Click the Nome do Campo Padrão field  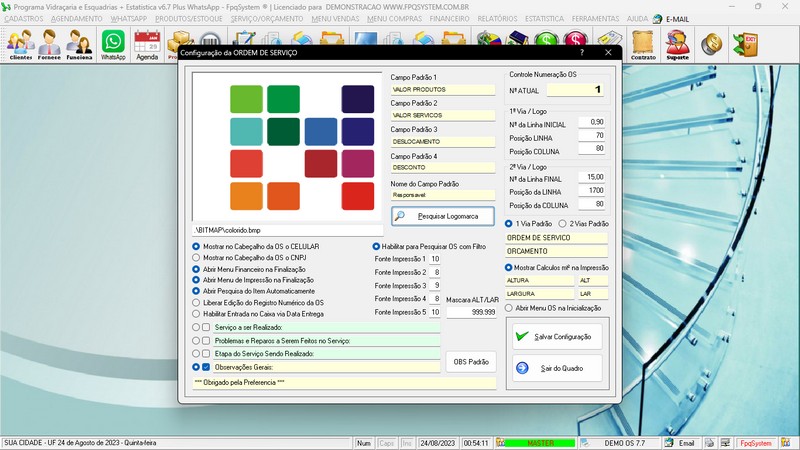(x=442, y=195)
